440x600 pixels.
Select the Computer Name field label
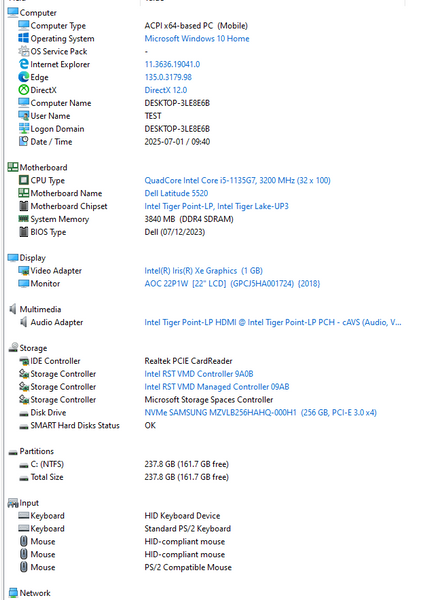click(x=61, y=103)
